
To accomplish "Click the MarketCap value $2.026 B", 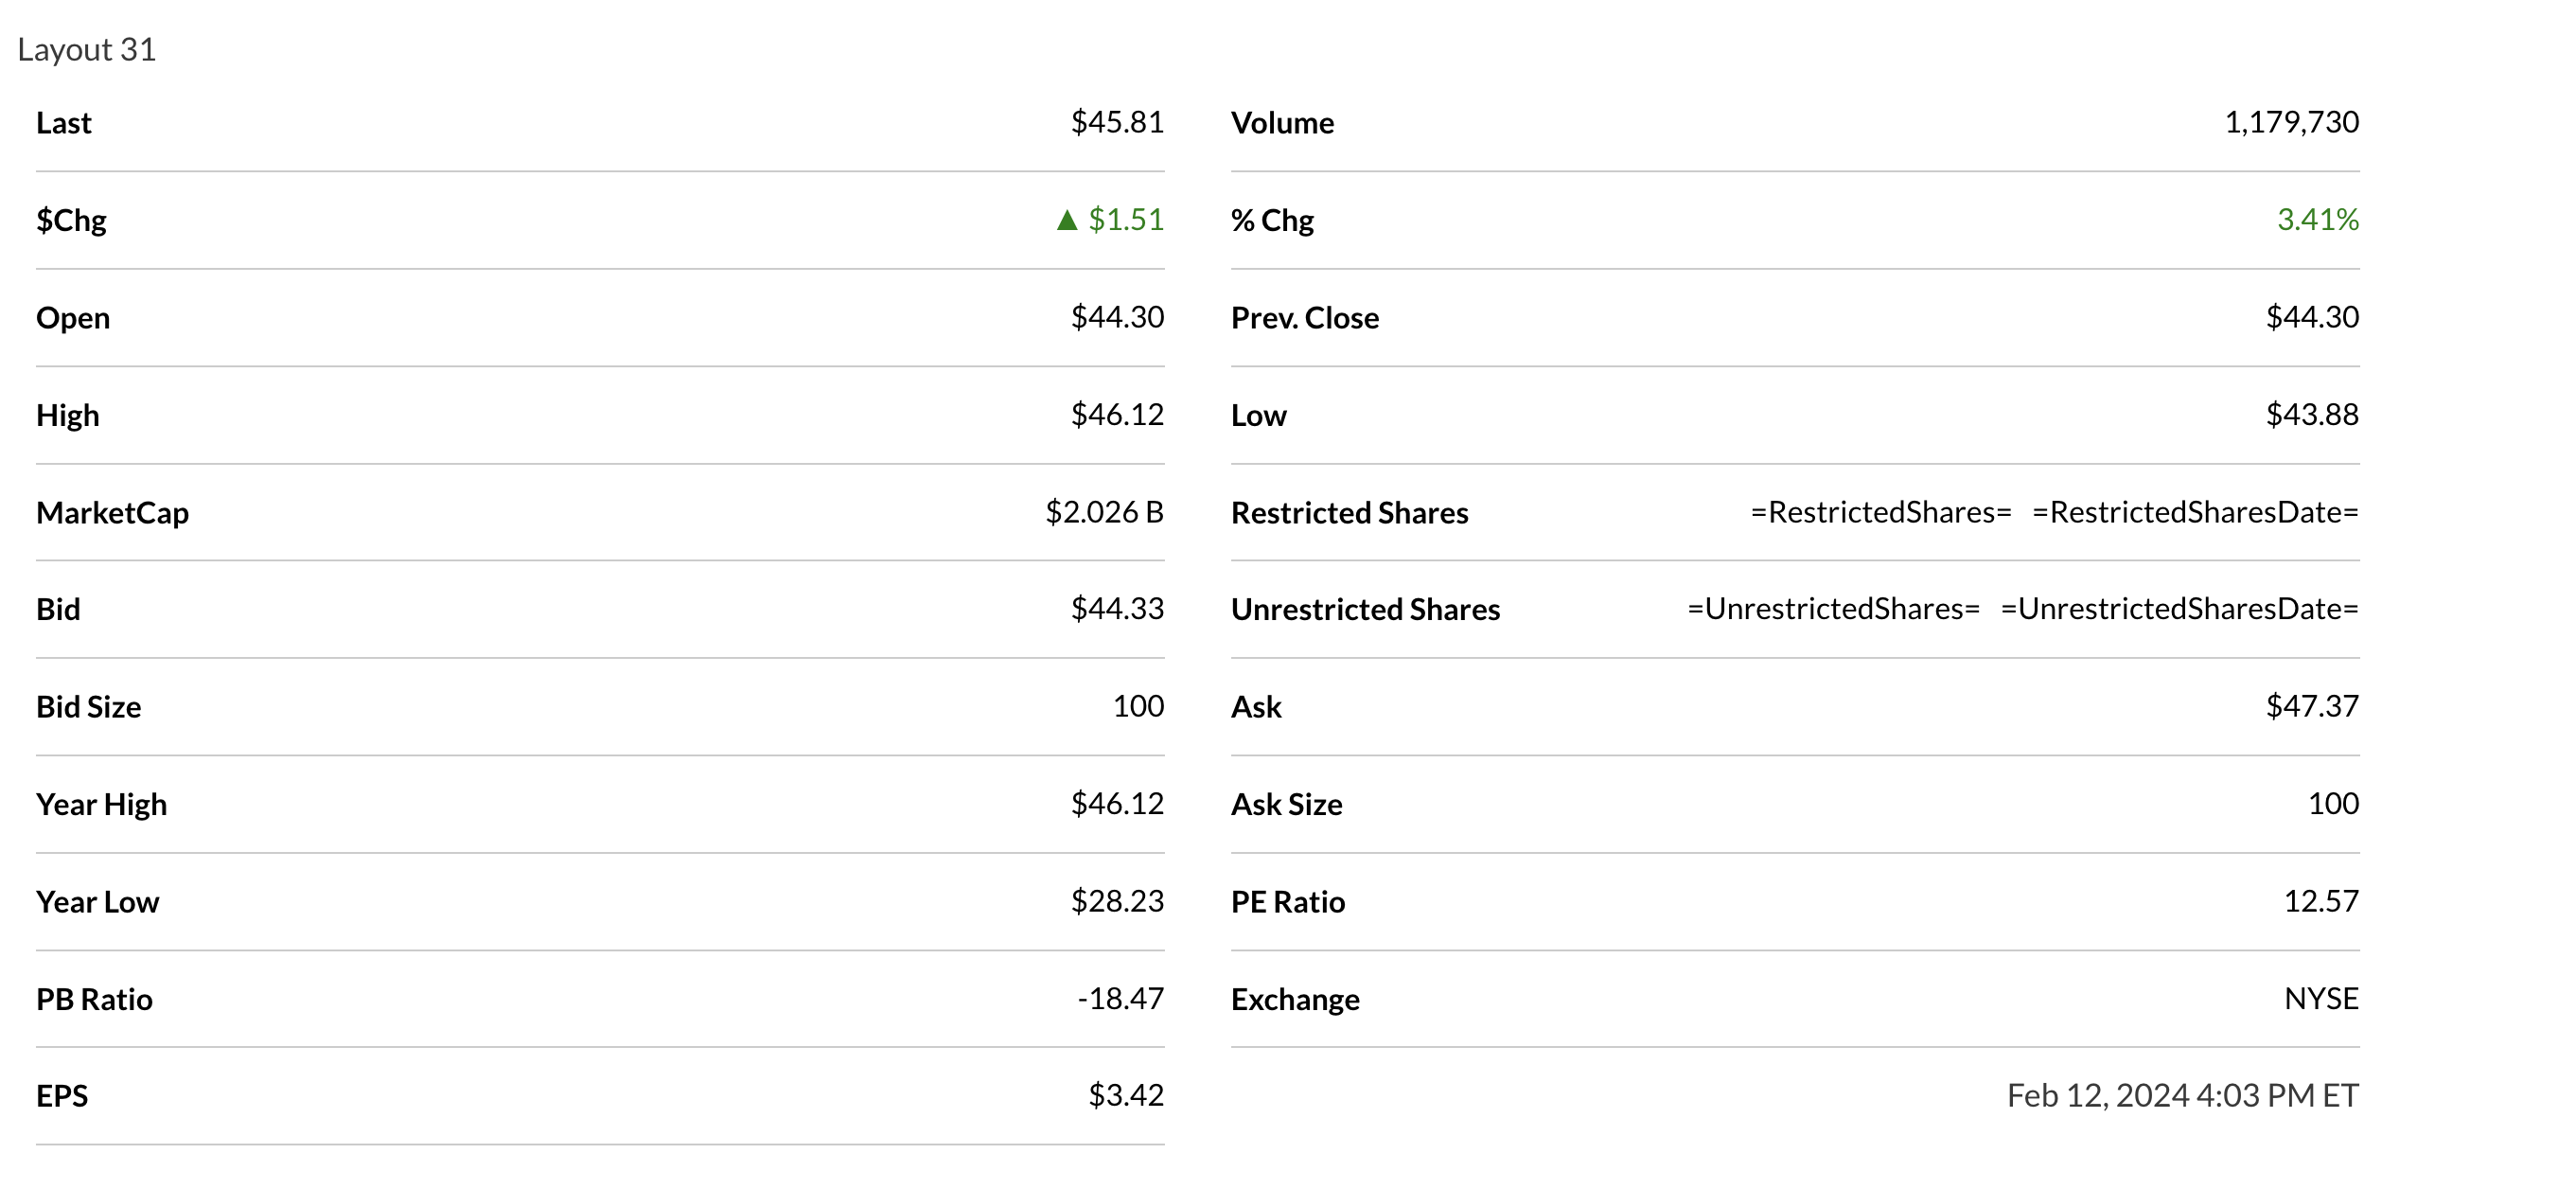I will click(x=1104, y=512).
